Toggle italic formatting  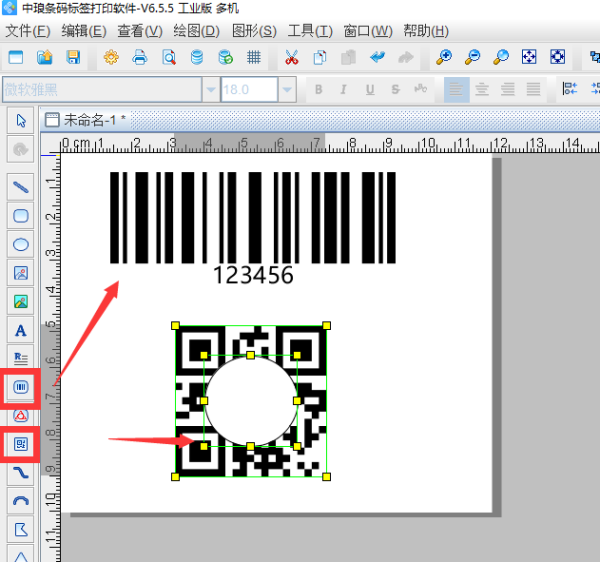point(344,90)
